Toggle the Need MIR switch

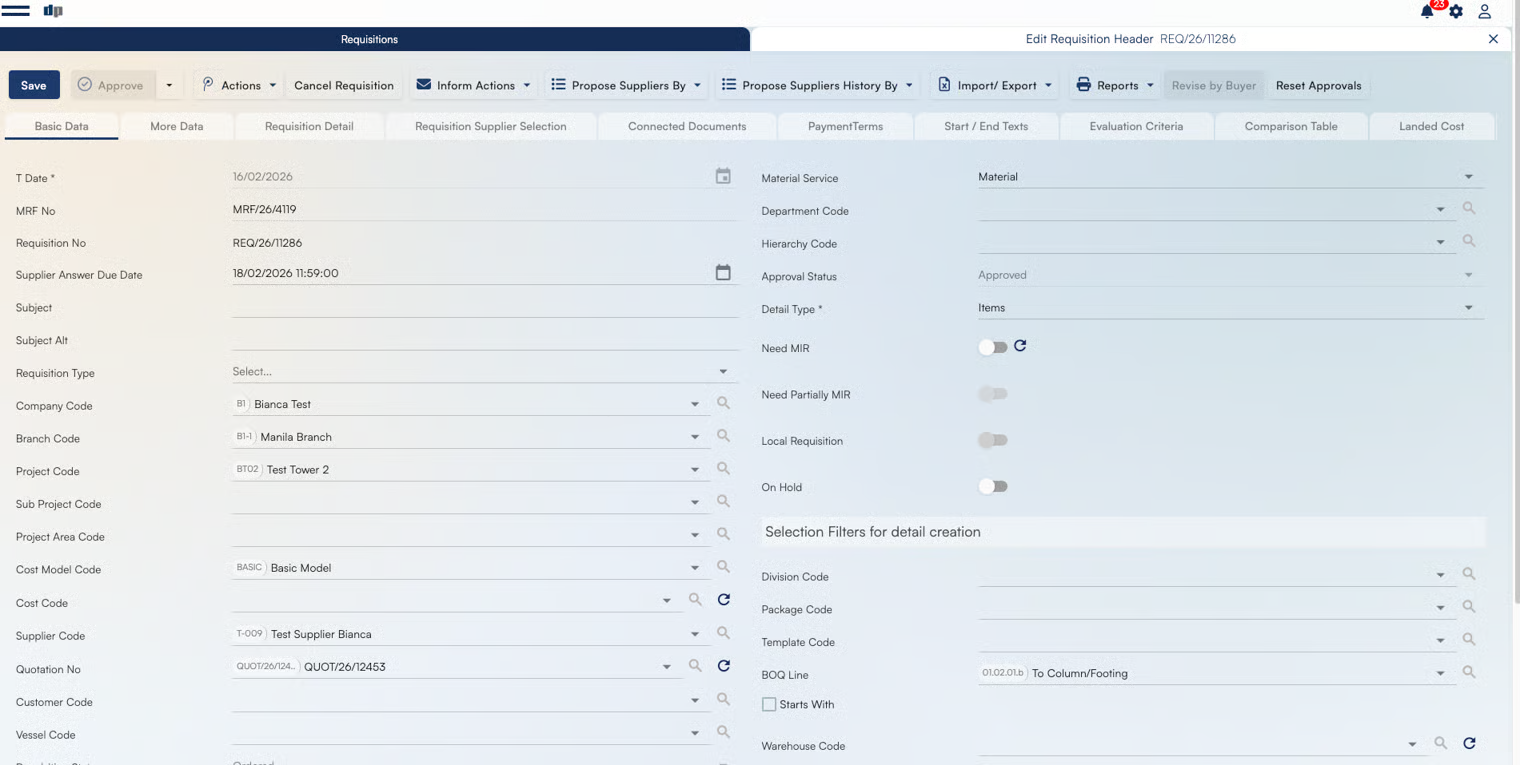992,347
